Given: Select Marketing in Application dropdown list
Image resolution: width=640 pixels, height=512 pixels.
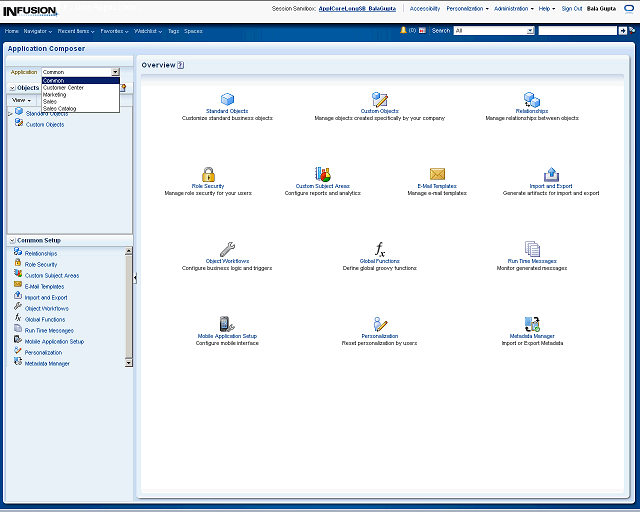Looking at the screenshot, I should point(56,94).
